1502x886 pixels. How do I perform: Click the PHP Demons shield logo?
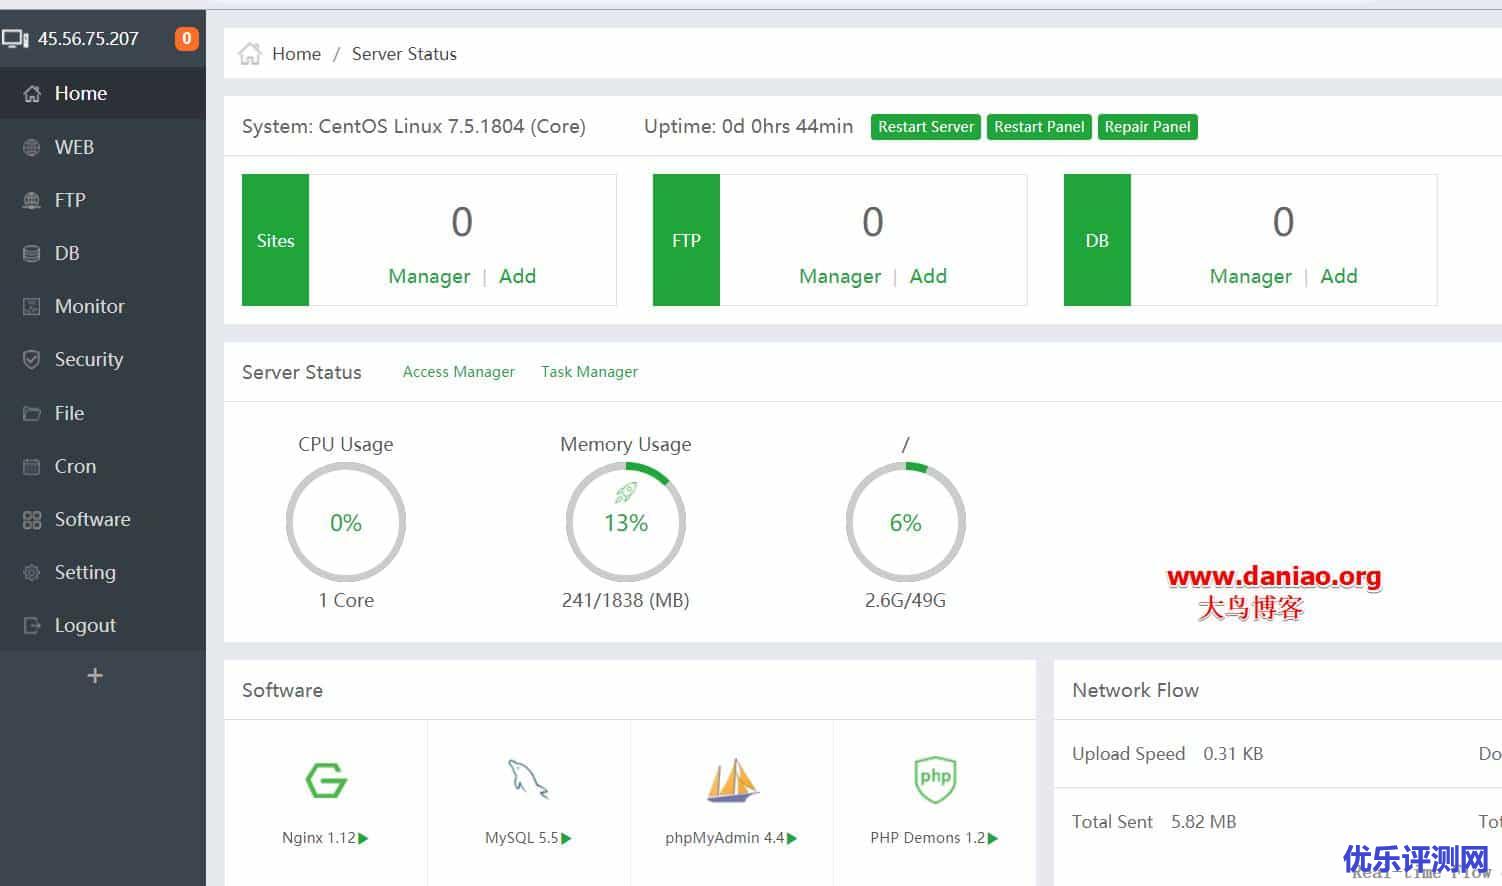[935, 780]
